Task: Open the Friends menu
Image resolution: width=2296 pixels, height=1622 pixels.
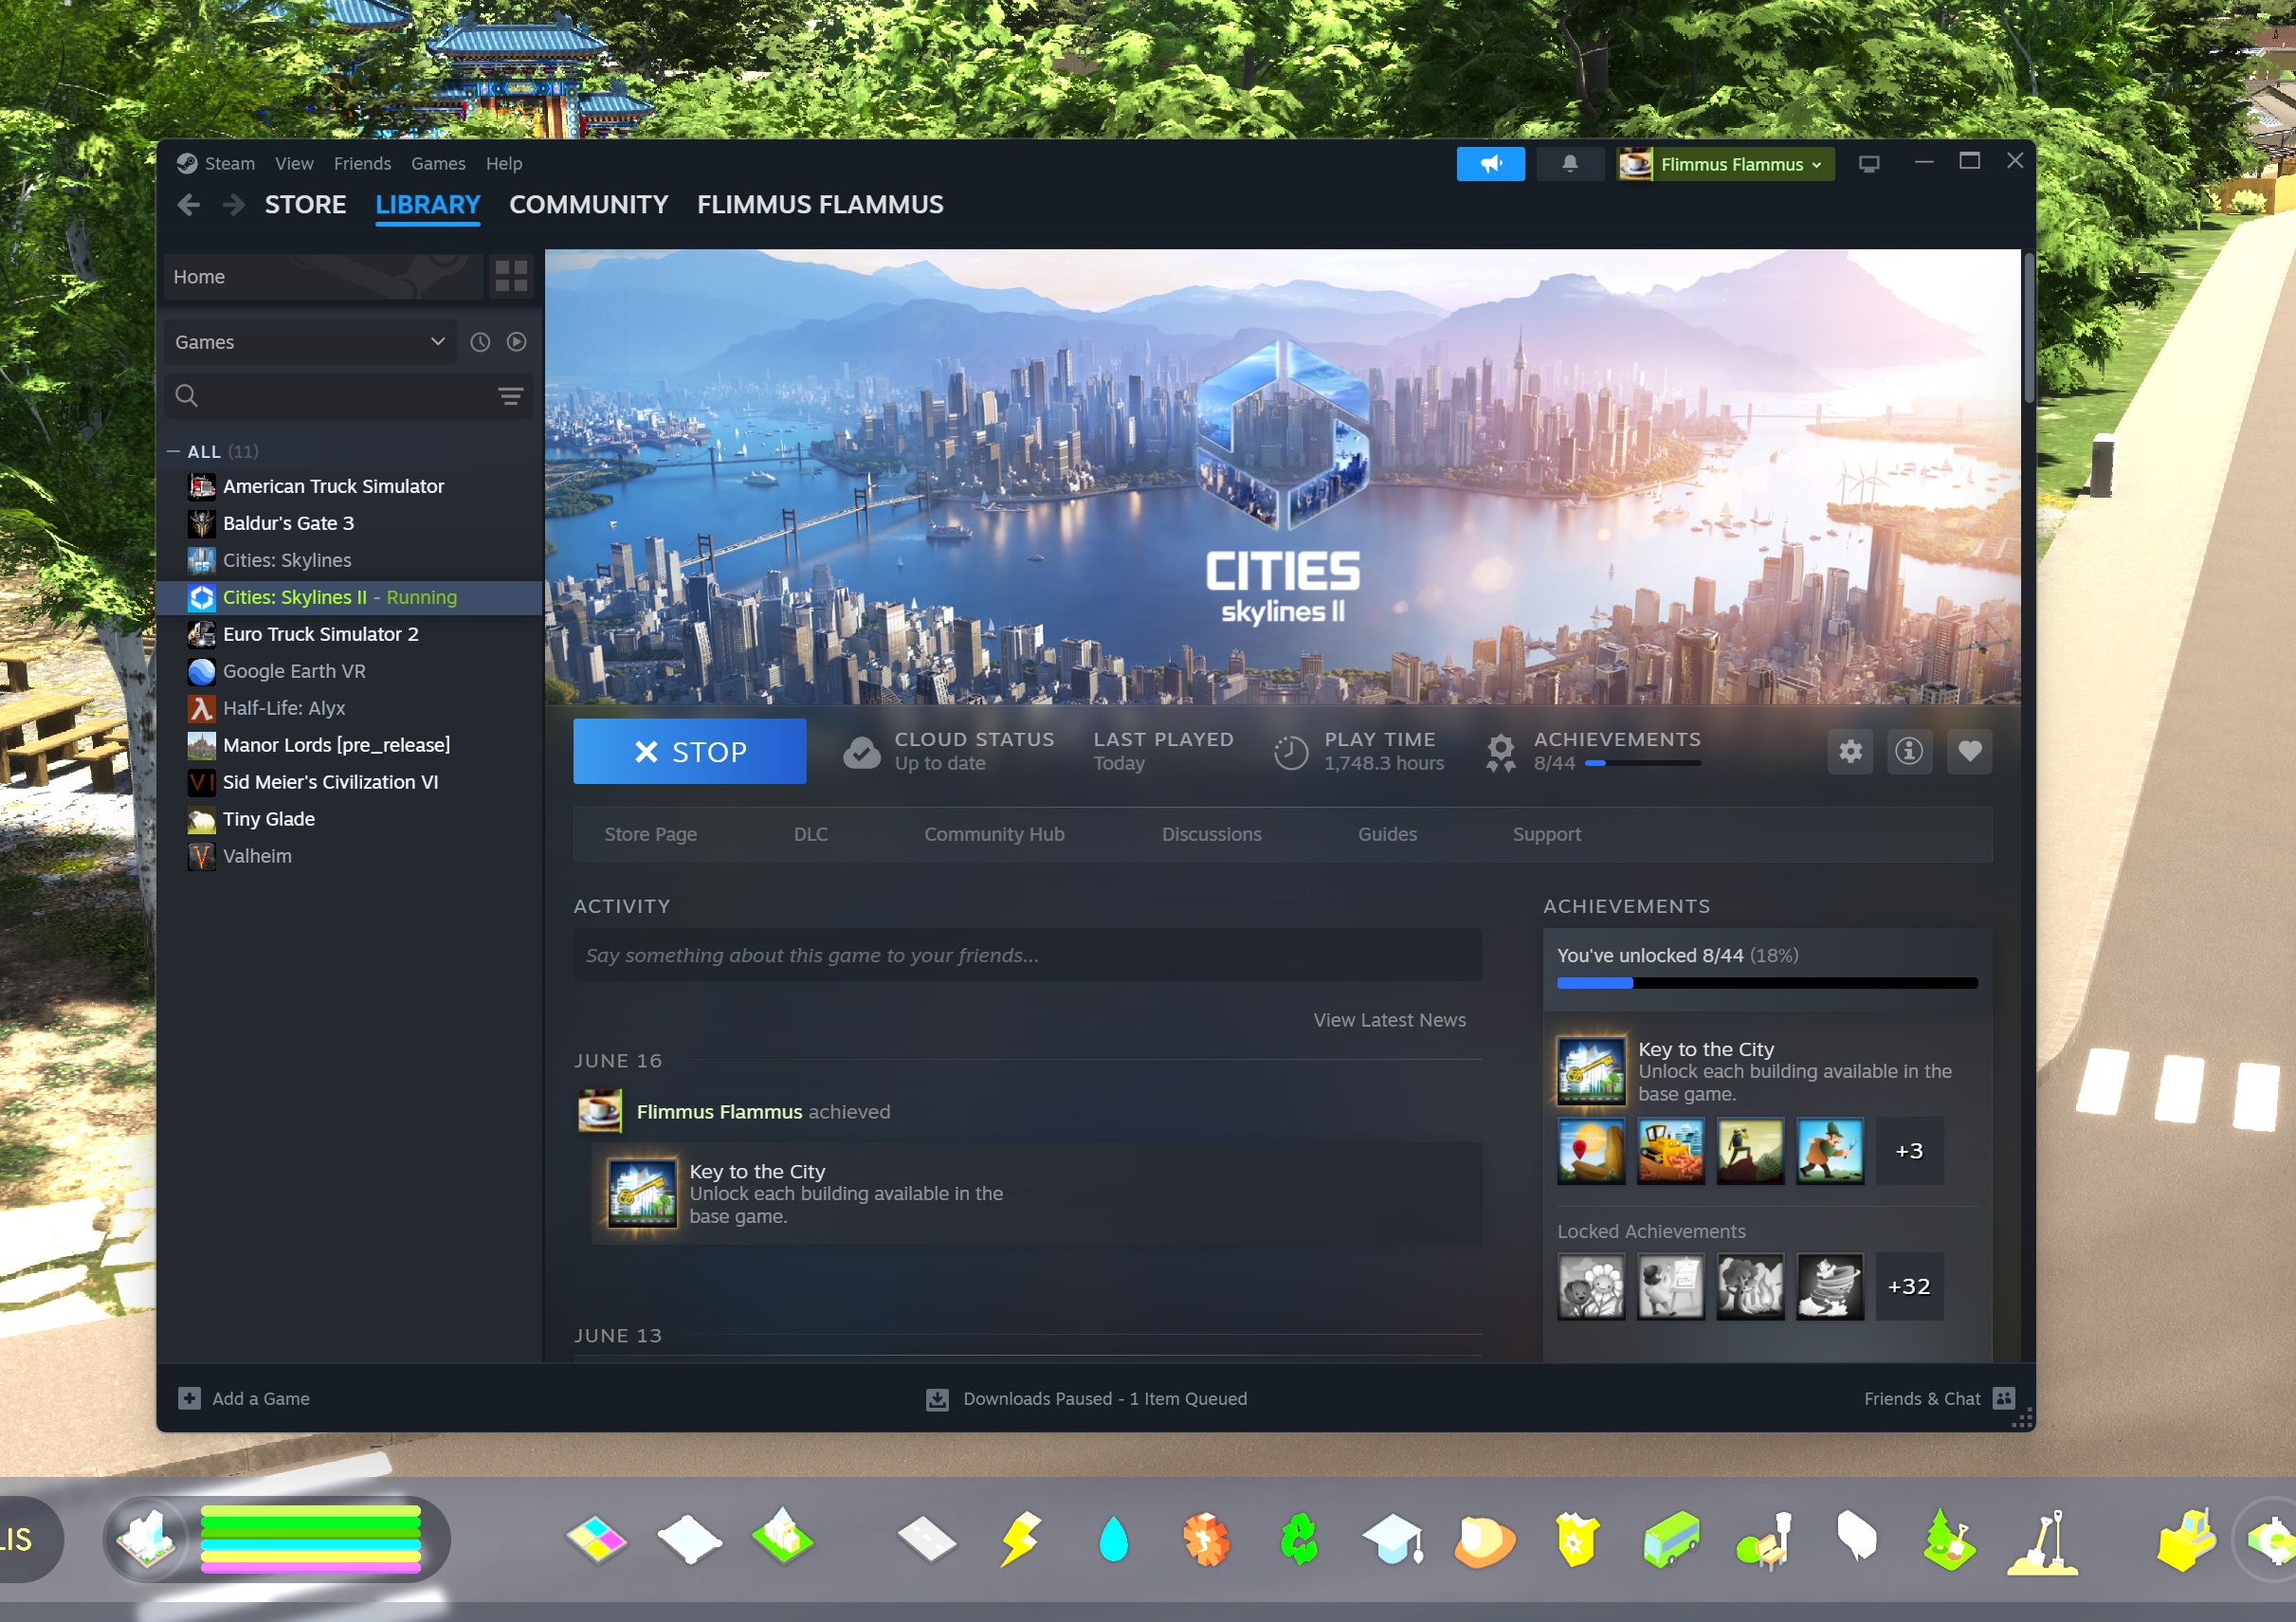Action: [362, 163]
